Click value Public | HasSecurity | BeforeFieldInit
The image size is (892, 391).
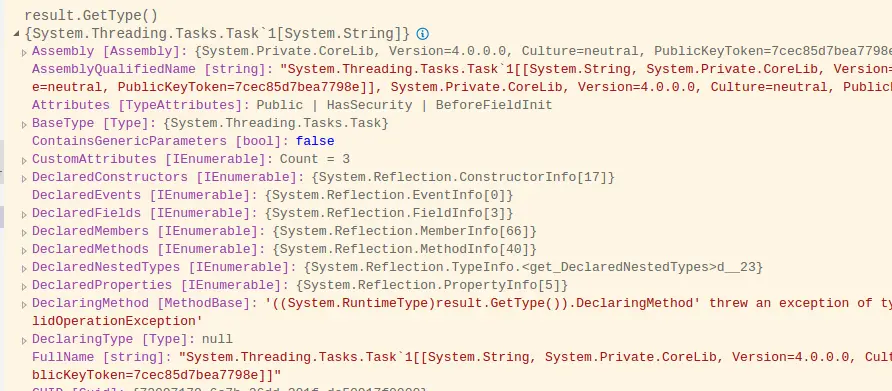point(404,105)
